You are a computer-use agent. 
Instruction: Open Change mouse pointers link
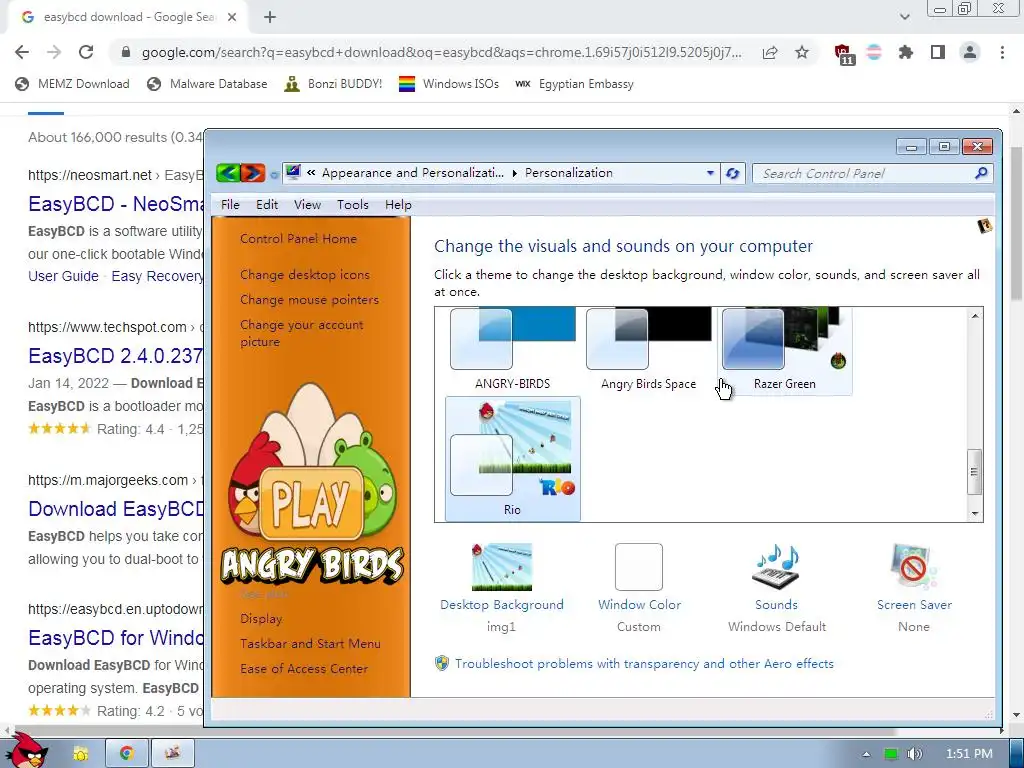tap(310, 299)
